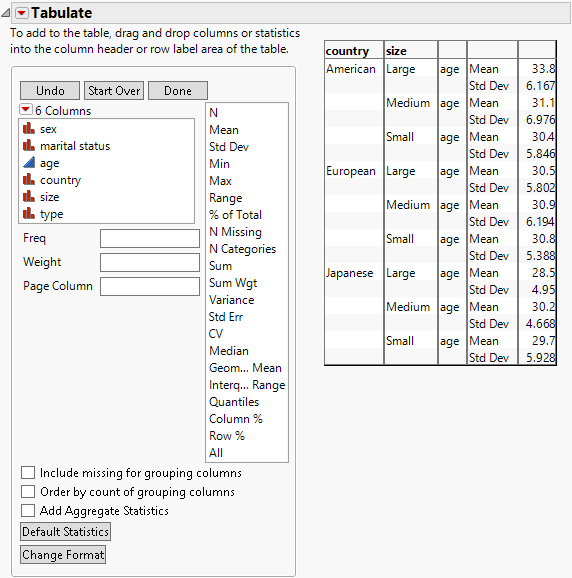Select the Range statistic
Viewport: 572px width, 578px height.
tap(226, 198)
